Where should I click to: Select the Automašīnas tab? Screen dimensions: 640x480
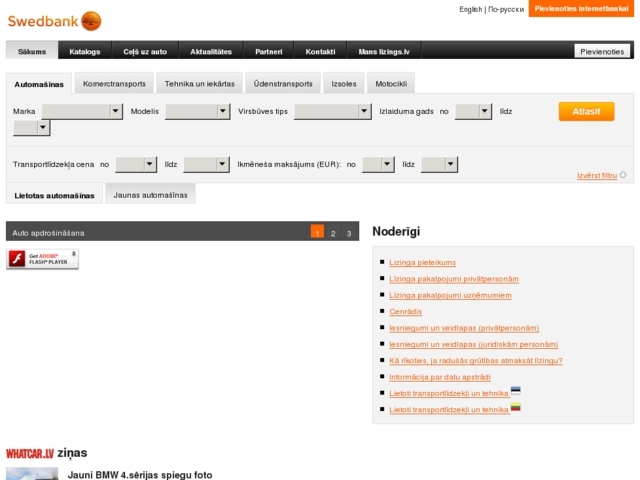tap(39, 84)
